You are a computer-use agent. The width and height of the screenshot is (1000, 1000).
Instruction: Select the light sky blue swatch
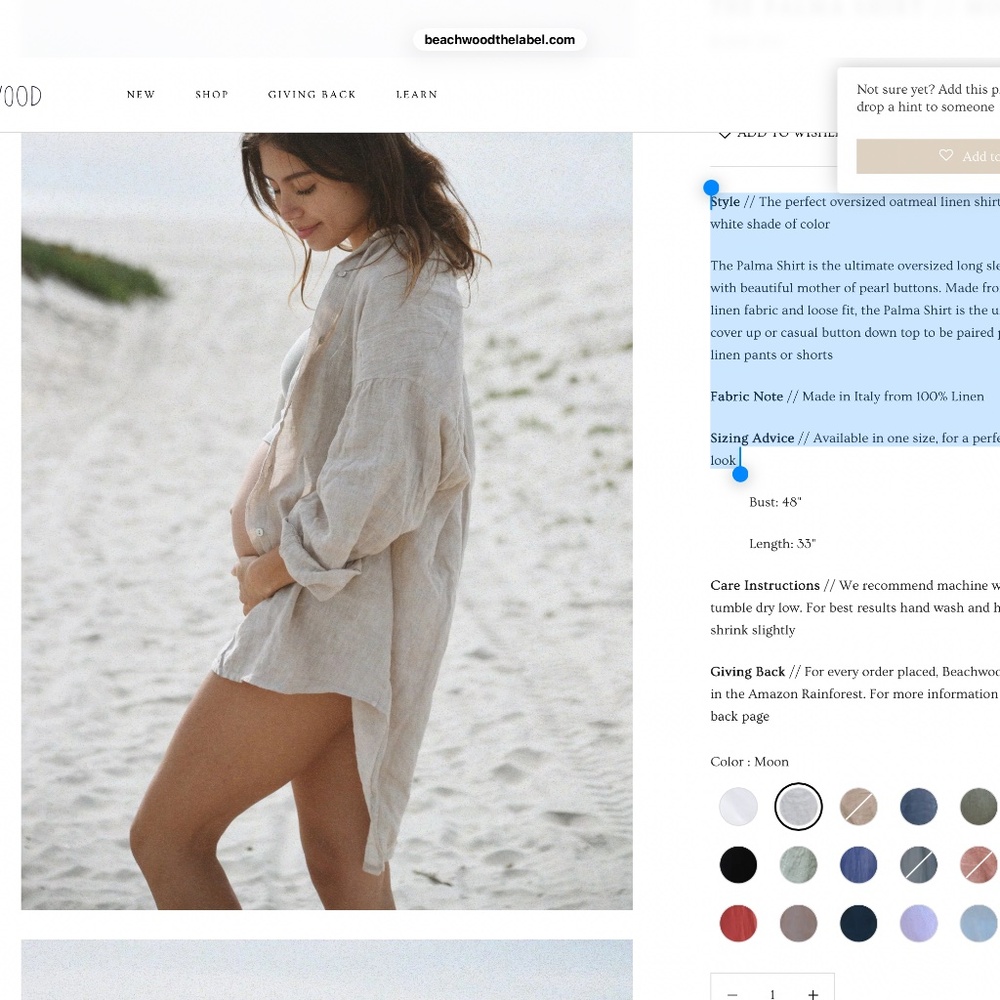coord(978,923)
